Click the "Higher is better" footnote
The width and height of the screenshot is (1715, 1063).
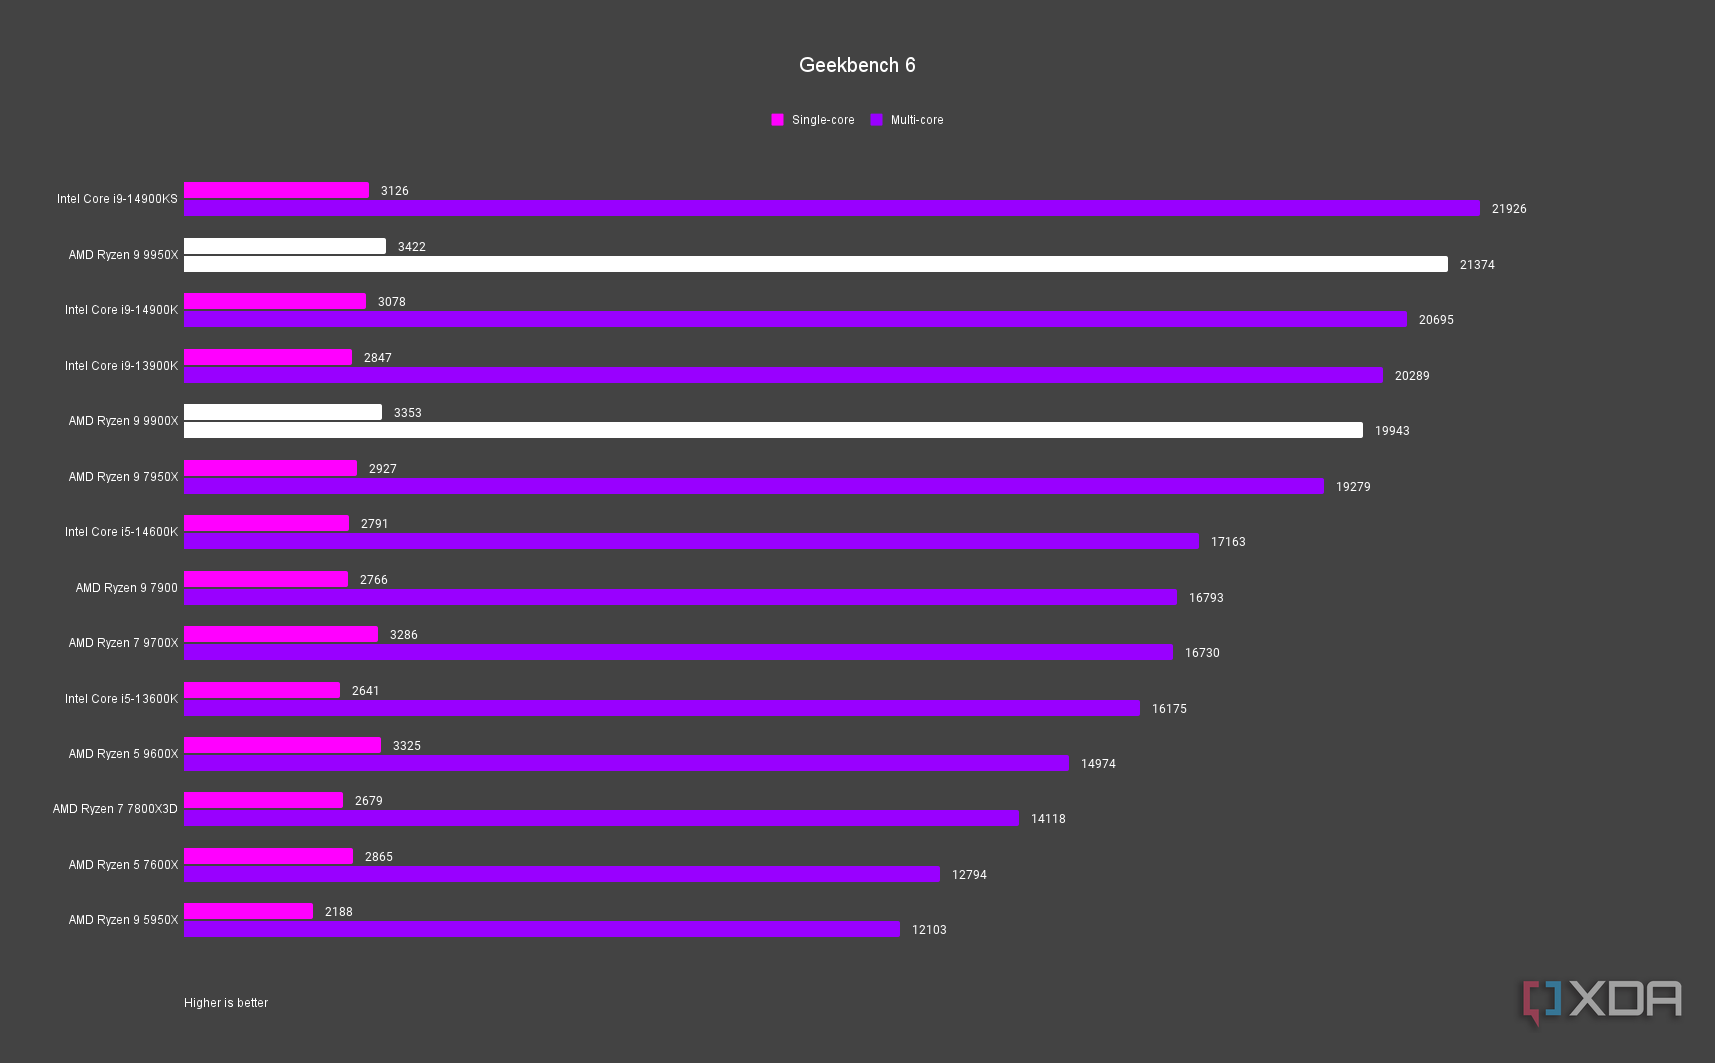(226, 1003)
